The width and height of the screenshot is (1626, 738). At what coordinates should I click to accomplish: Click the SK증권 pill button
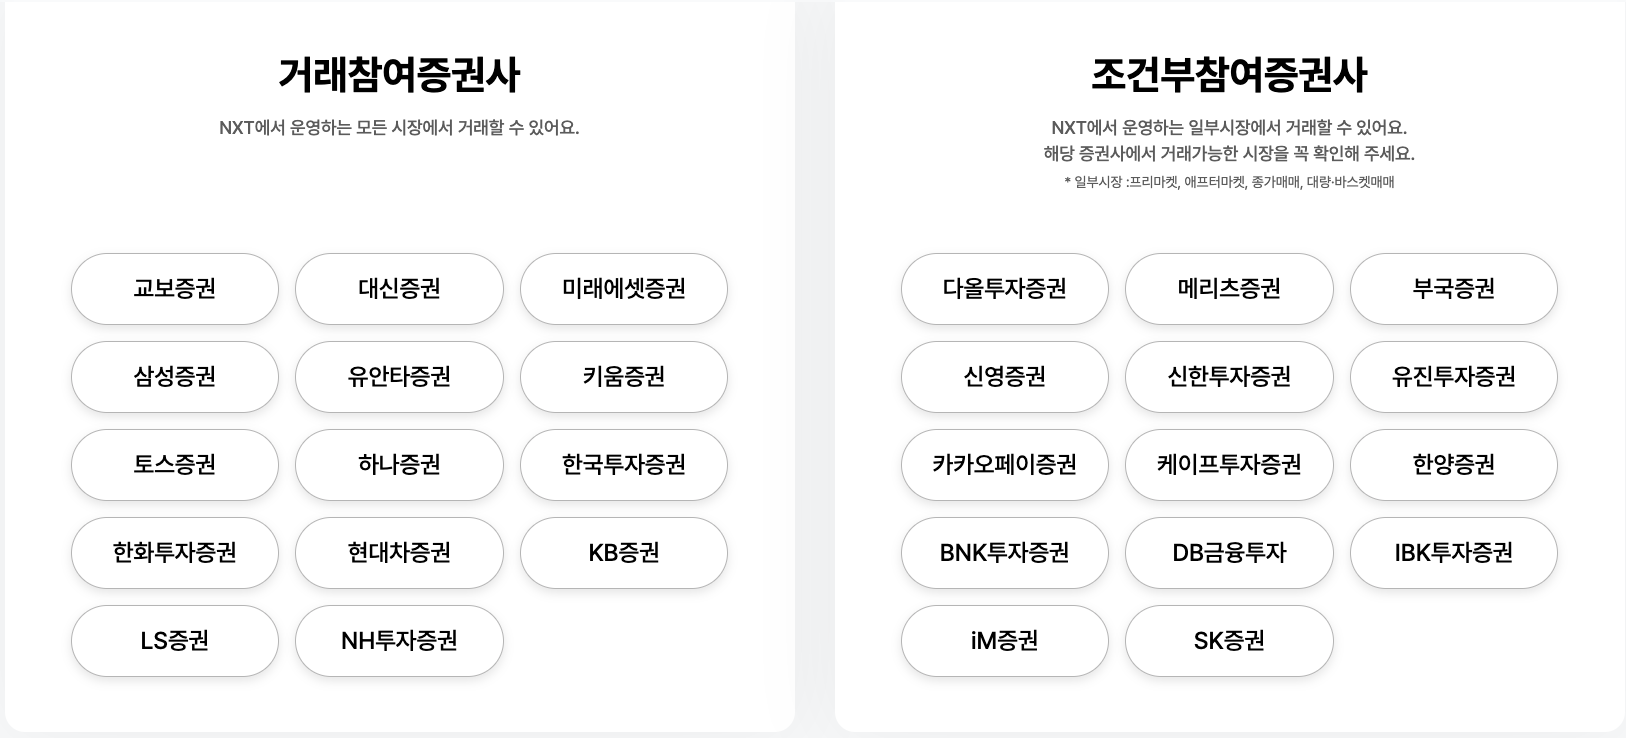pyautogui.click(x=1228, y=641)
